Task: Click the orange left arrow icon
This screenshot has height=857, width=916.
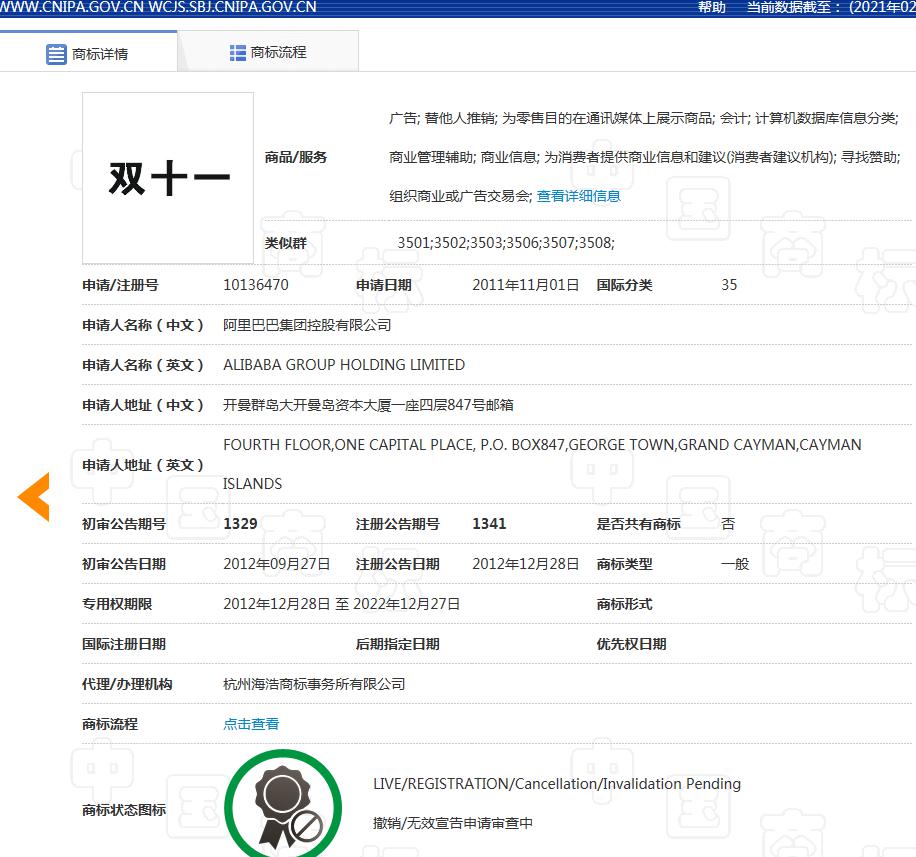Action: [34, 497]
